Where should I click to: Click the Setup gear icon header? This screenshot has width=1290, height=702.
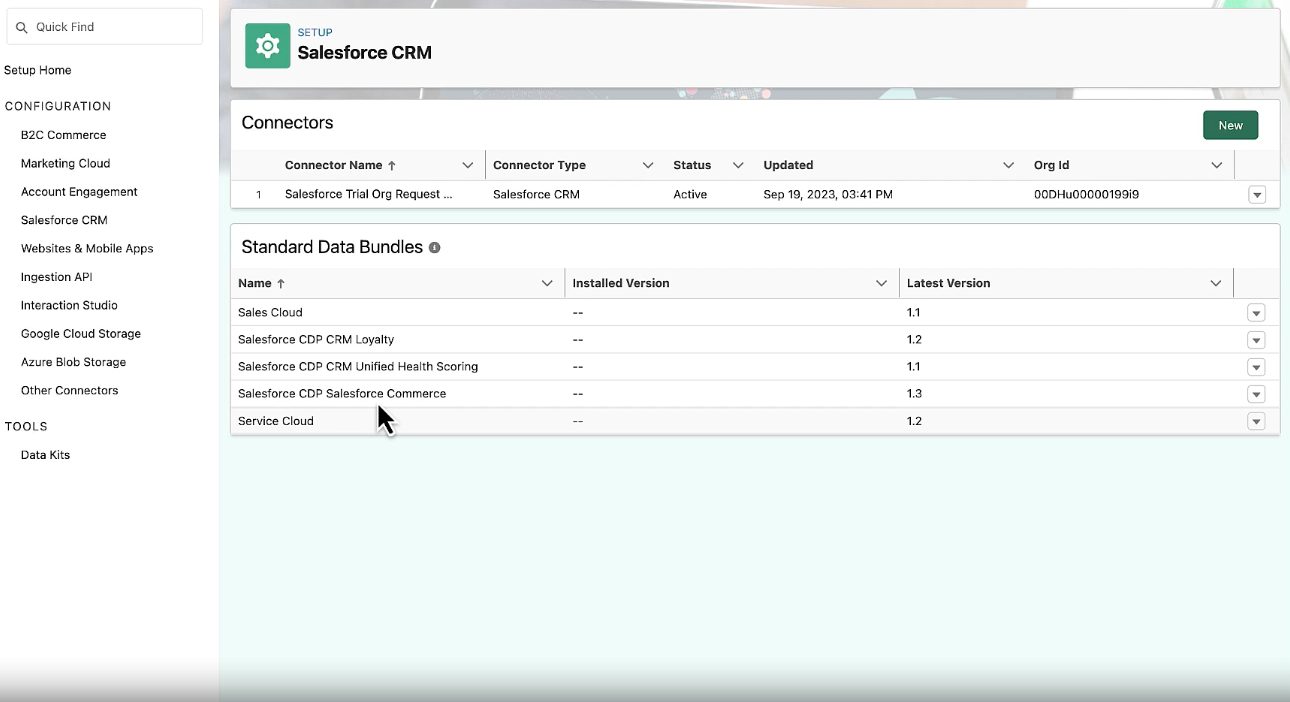tap(266, 45)
